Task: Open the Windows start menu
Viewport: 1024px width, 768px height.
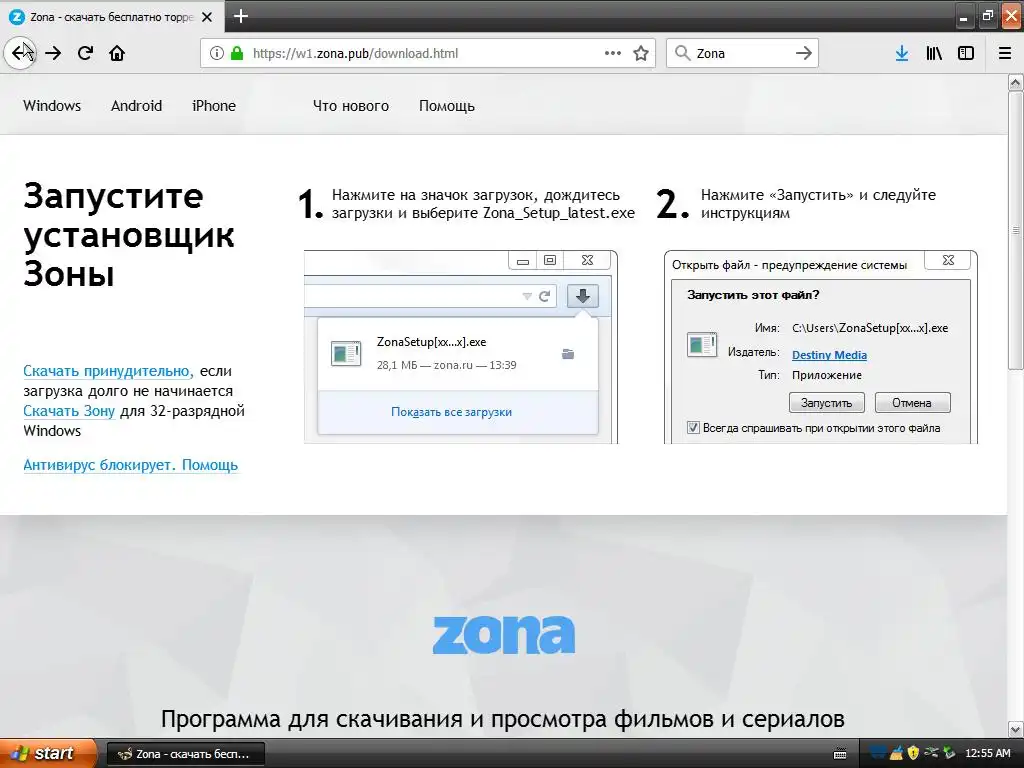Action: (x=48, y=753)
